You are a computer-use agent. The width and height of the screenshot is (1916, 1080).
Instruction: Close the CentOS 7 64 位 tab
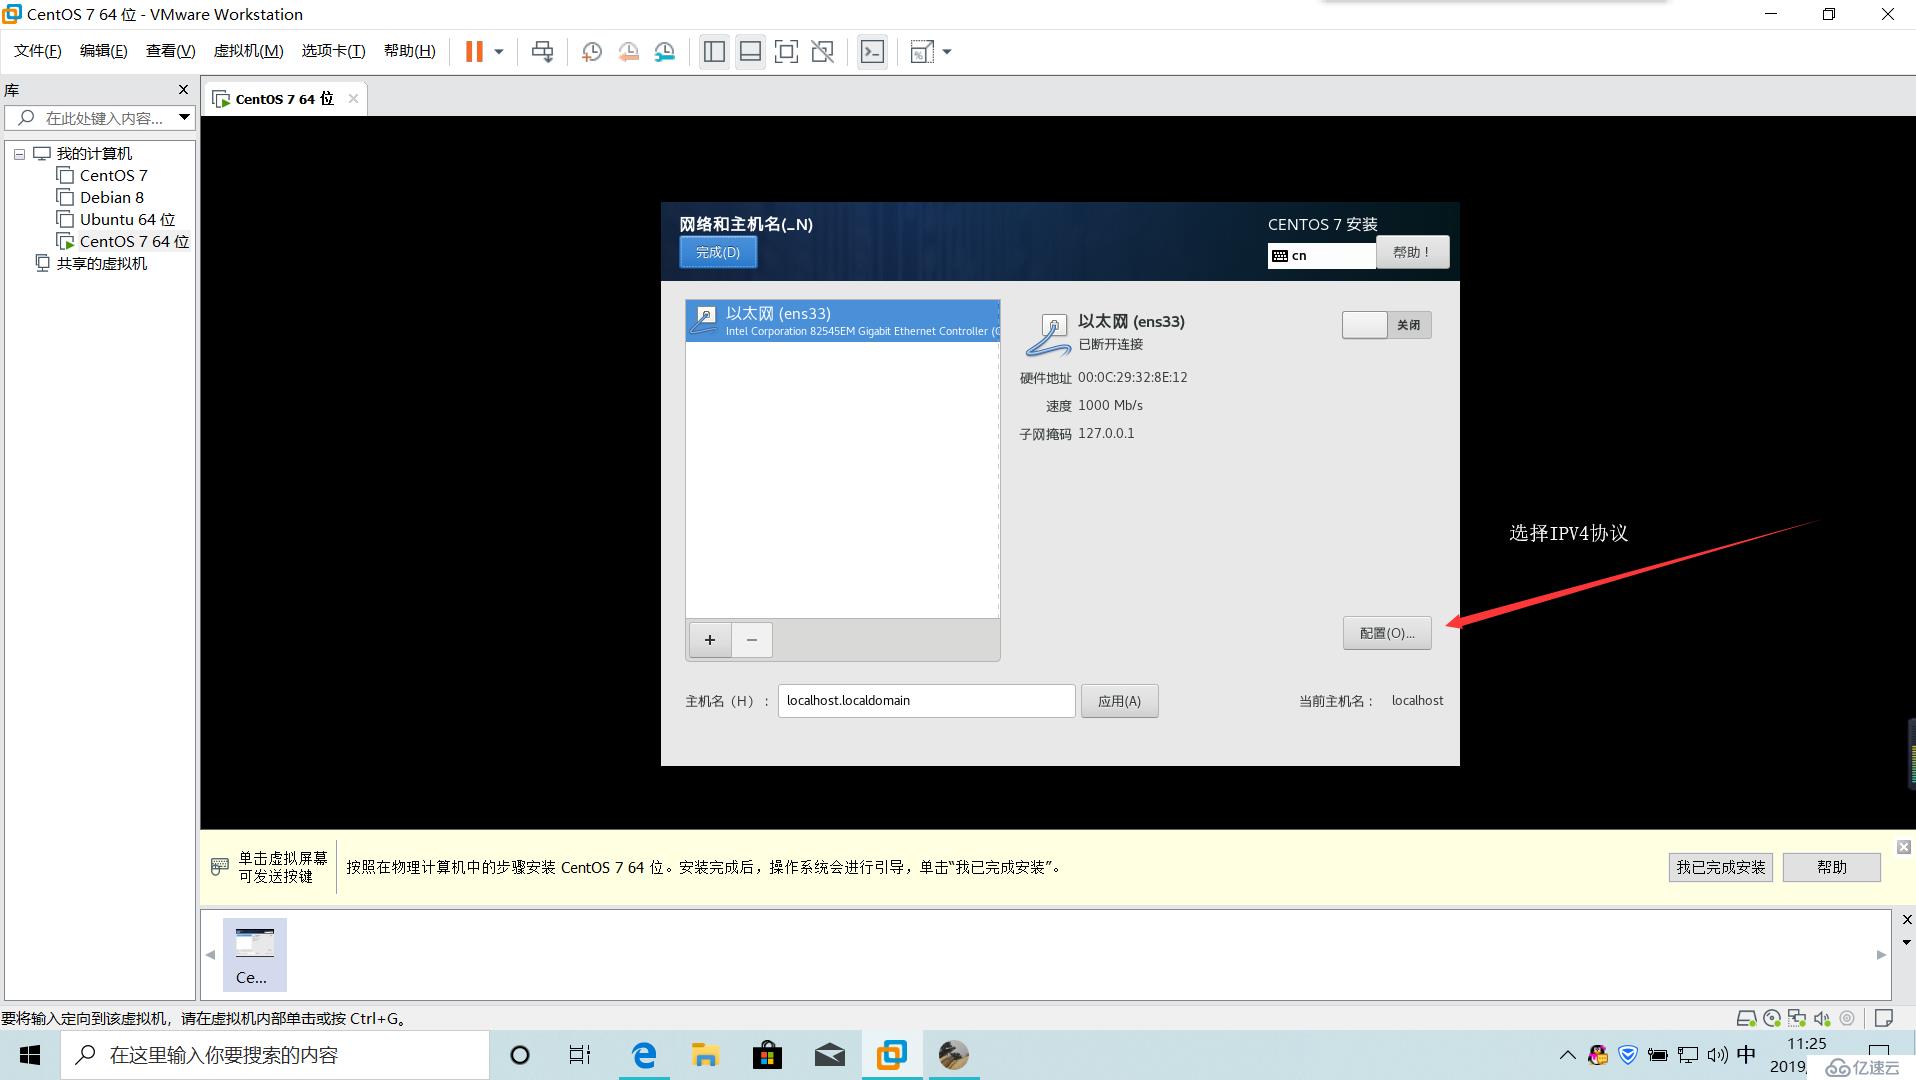pos(353,98)
